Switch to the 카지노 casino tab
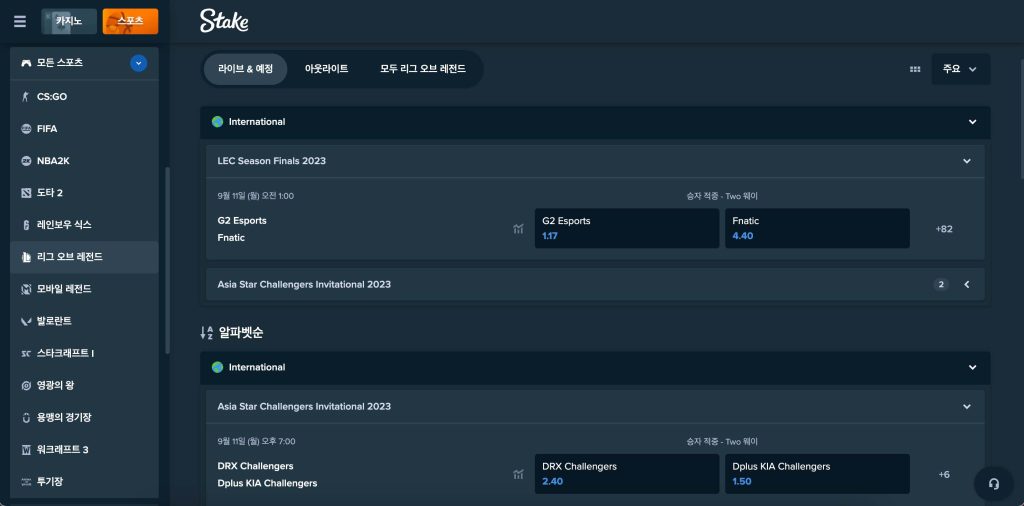 [x=69, y=22]
